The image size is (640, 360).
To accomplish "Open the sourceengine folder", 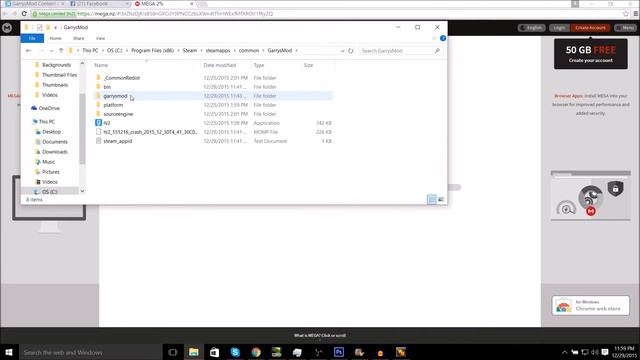I will (x=118, y=114).
